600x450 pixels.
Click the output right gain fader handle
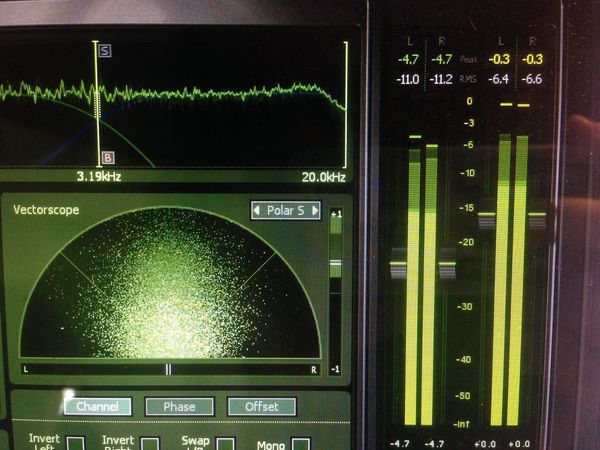pyautogui.click(x=537, y=214)
